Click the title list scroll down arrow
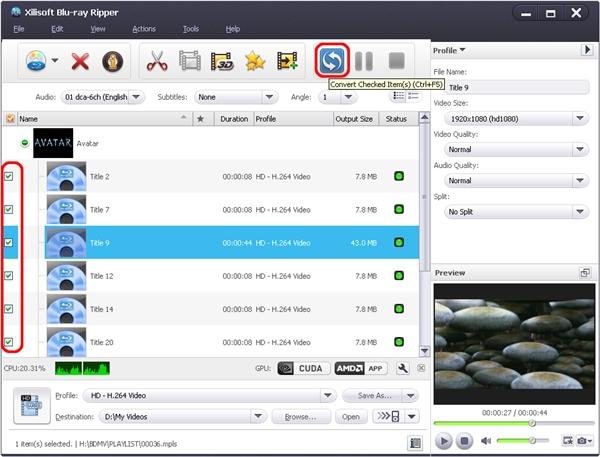 coord(424,351)
